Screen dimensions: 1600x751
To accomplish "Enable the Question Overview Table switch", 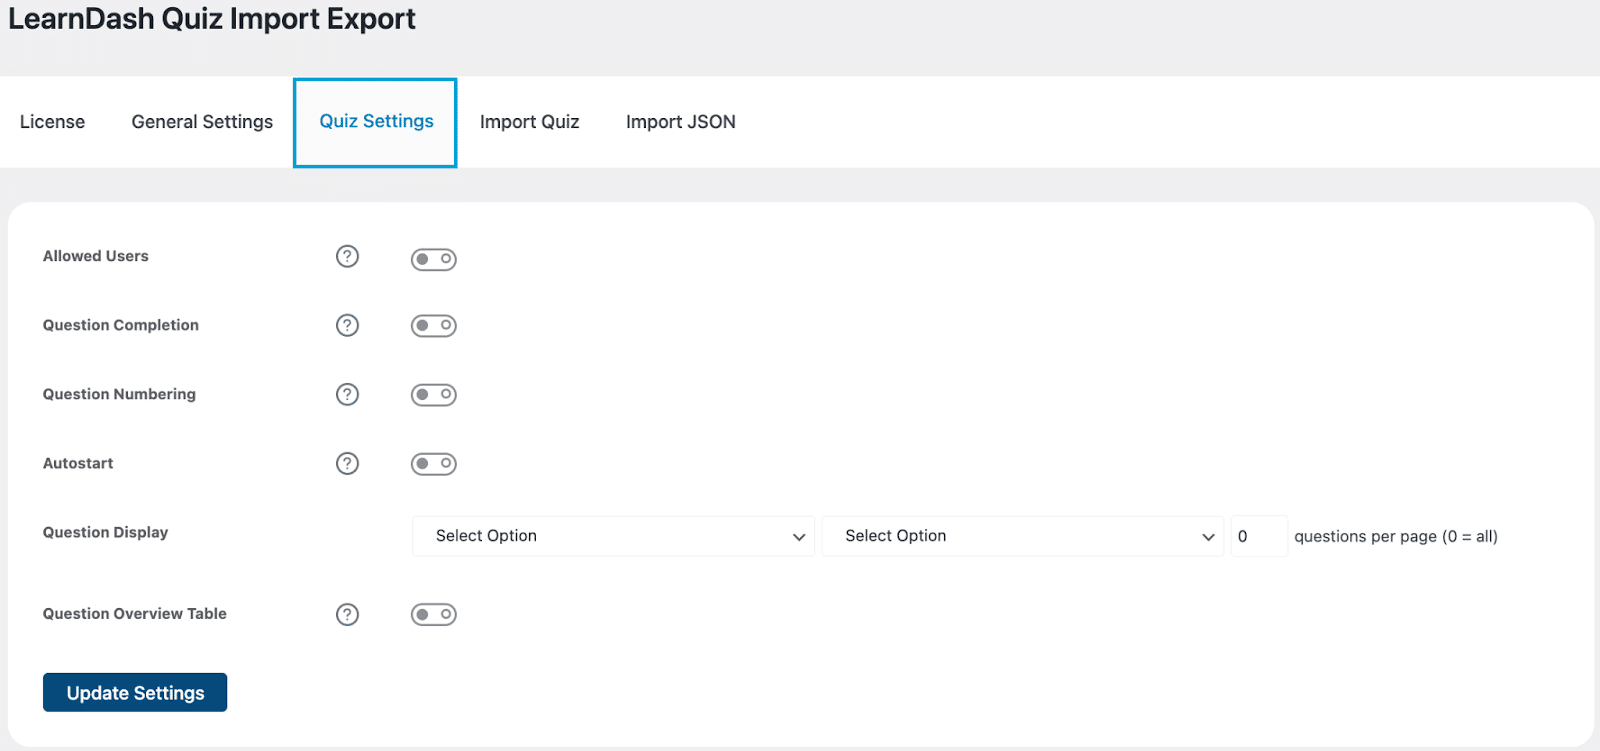I will pyautogui.click(x=434, y=615).
